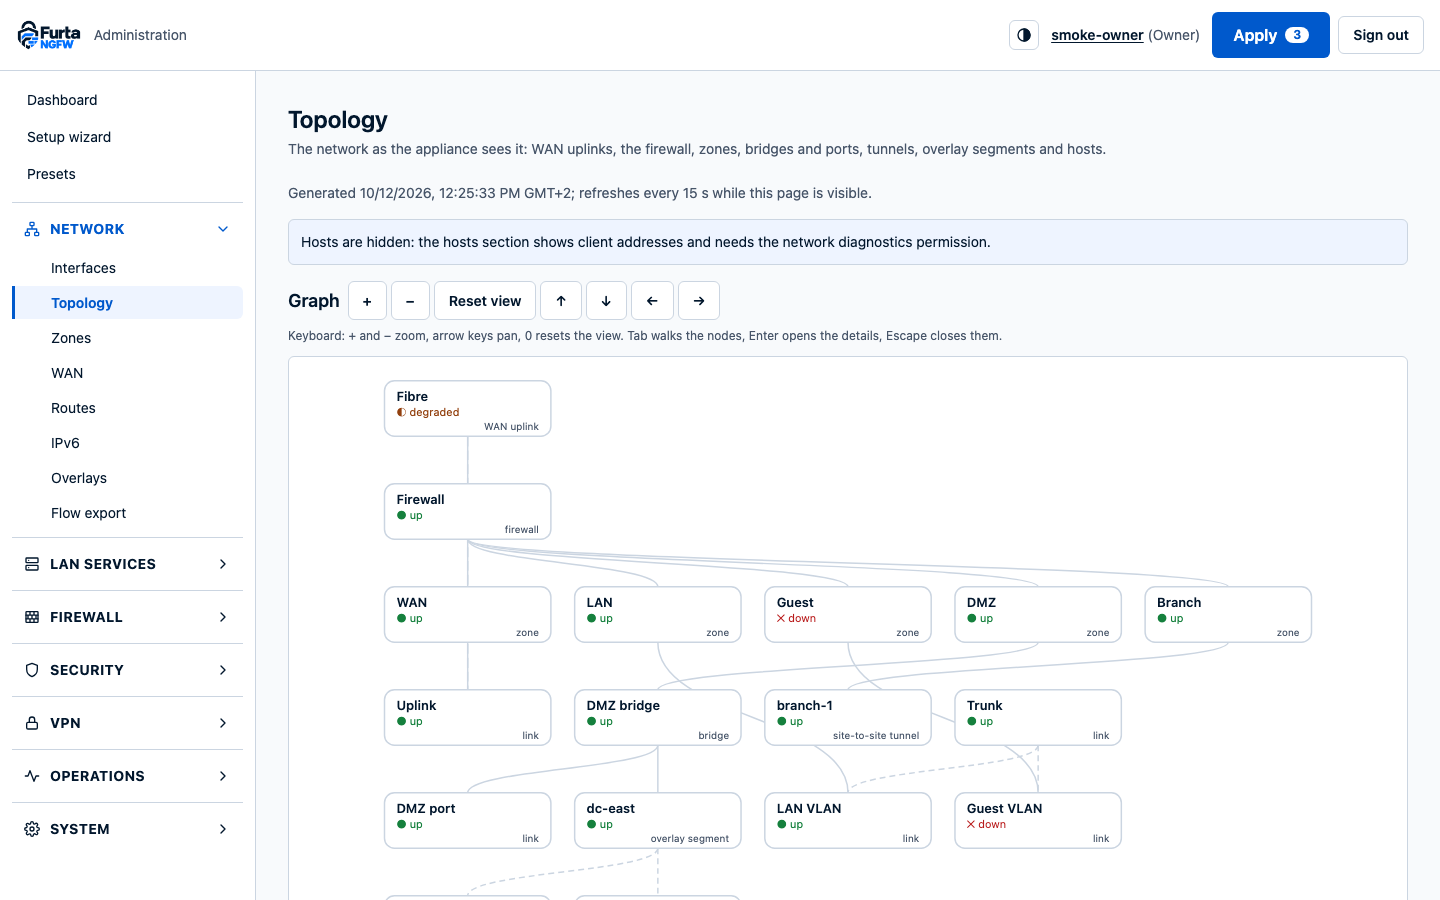Toggle the dark/light theme icon

tap(1024, 35)
